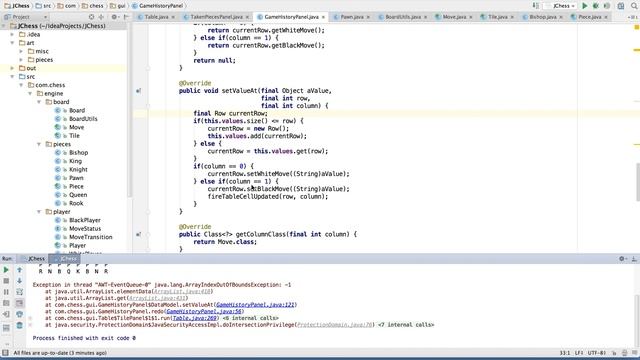Start debugging with the bug icon in the top toolbar
640x360 pixels.
click(x=596, y=6)
